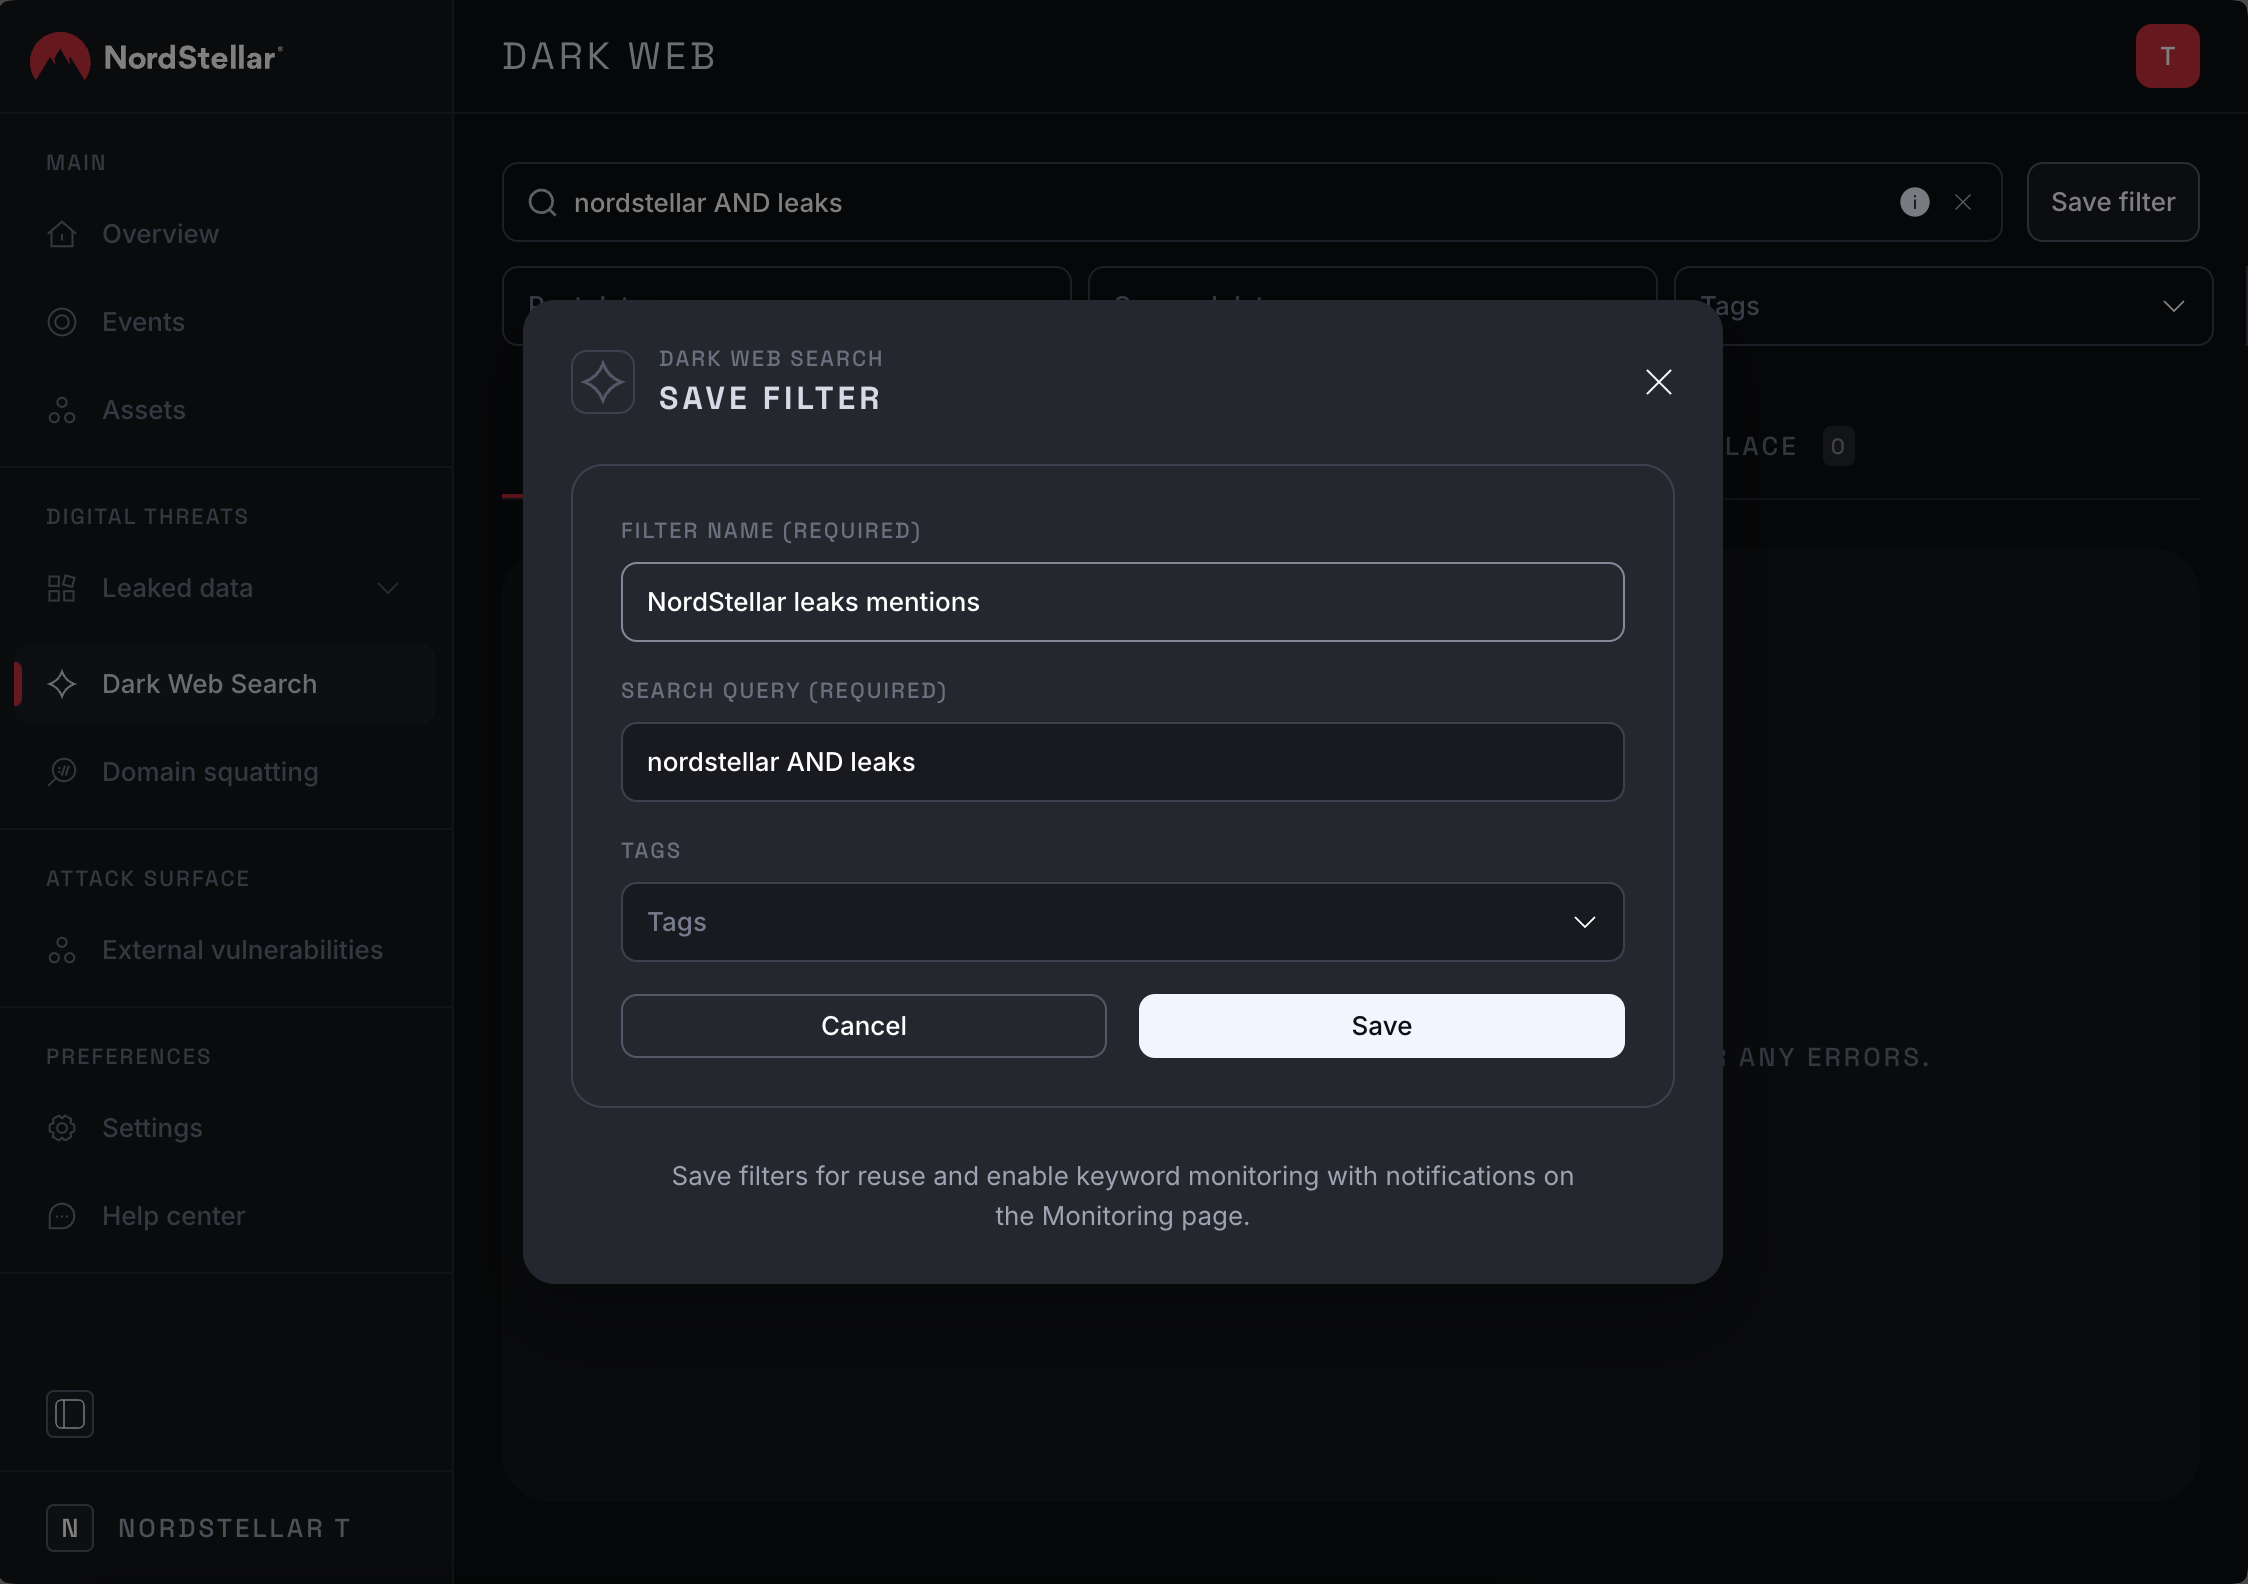This screenshot has width=2248, height=1584.
Task: Clear the search query with X
Action: click(1963, 202)
